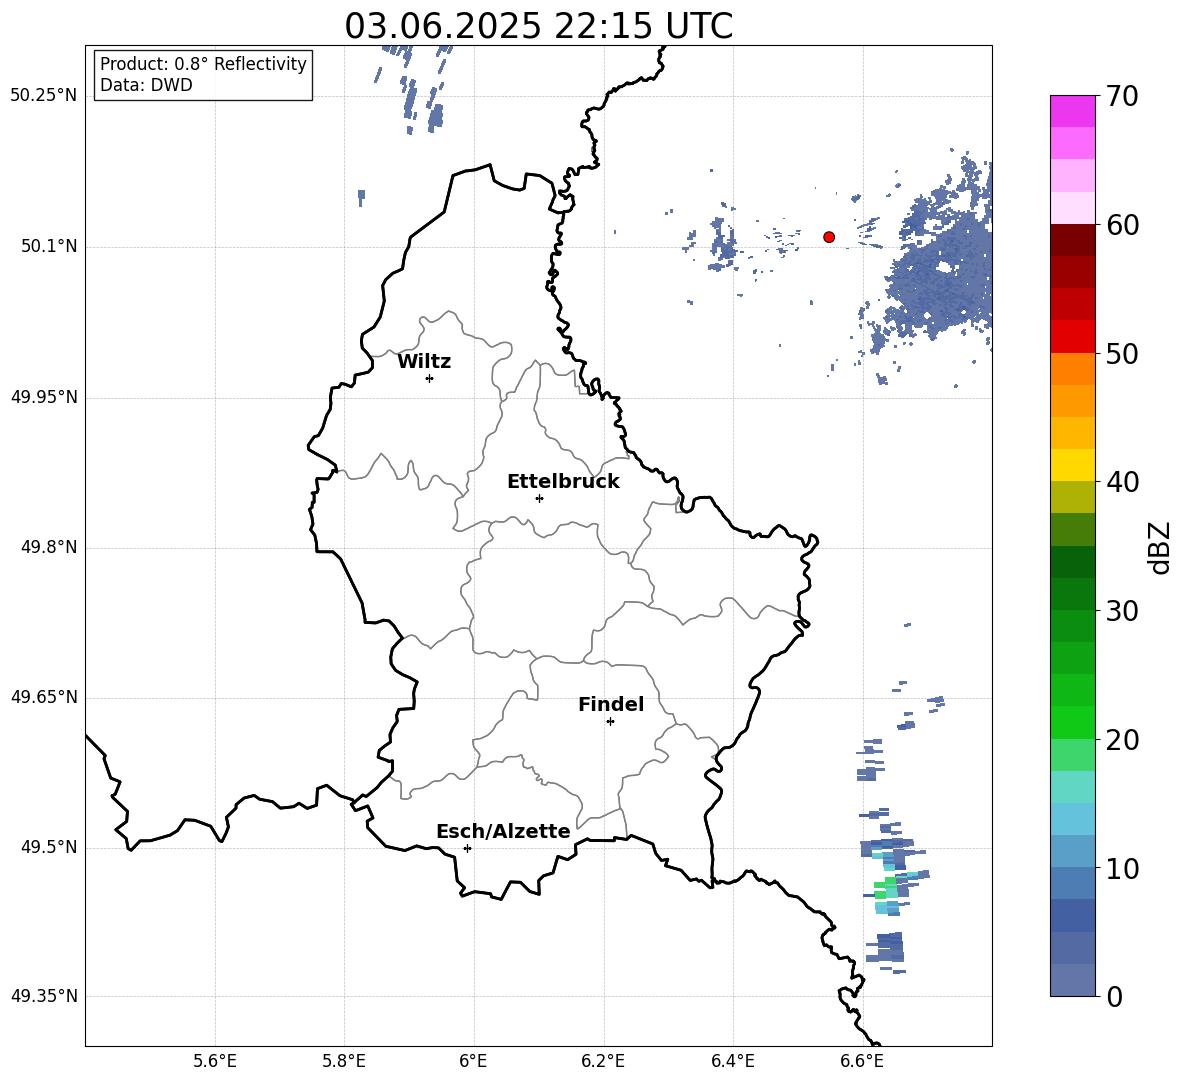Image resolution: width=1184 pixels, height=1081 pixels.
Task: Click the colorbar label 40
Action: click(1122, 482)
